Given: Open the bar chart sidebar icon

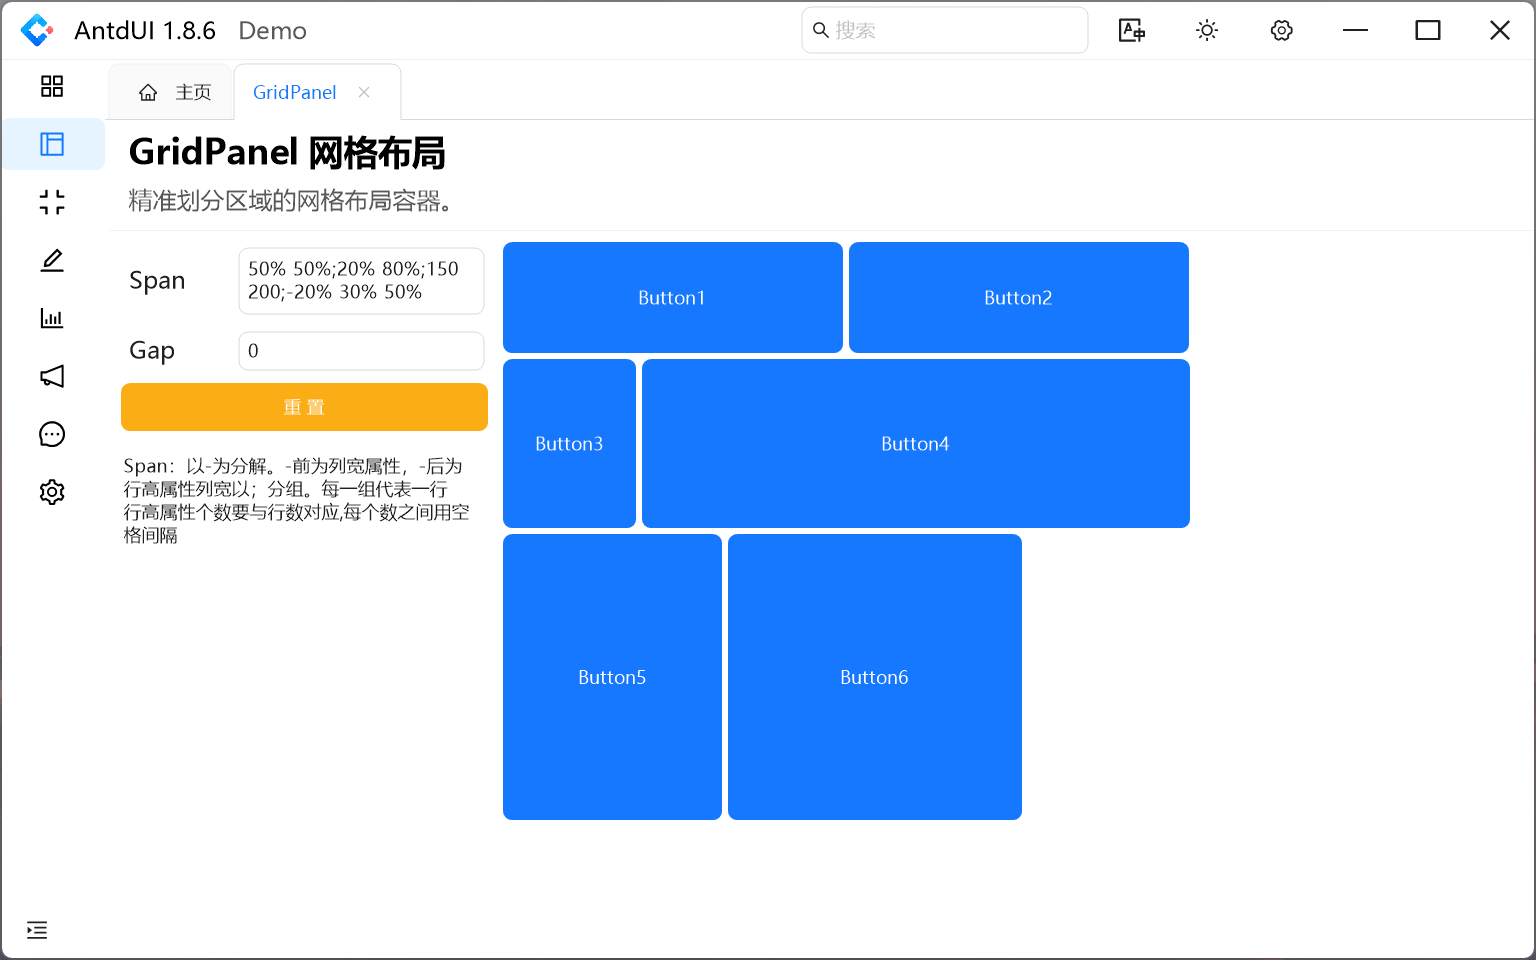Looking at the screenshot, I should point(52,318).
